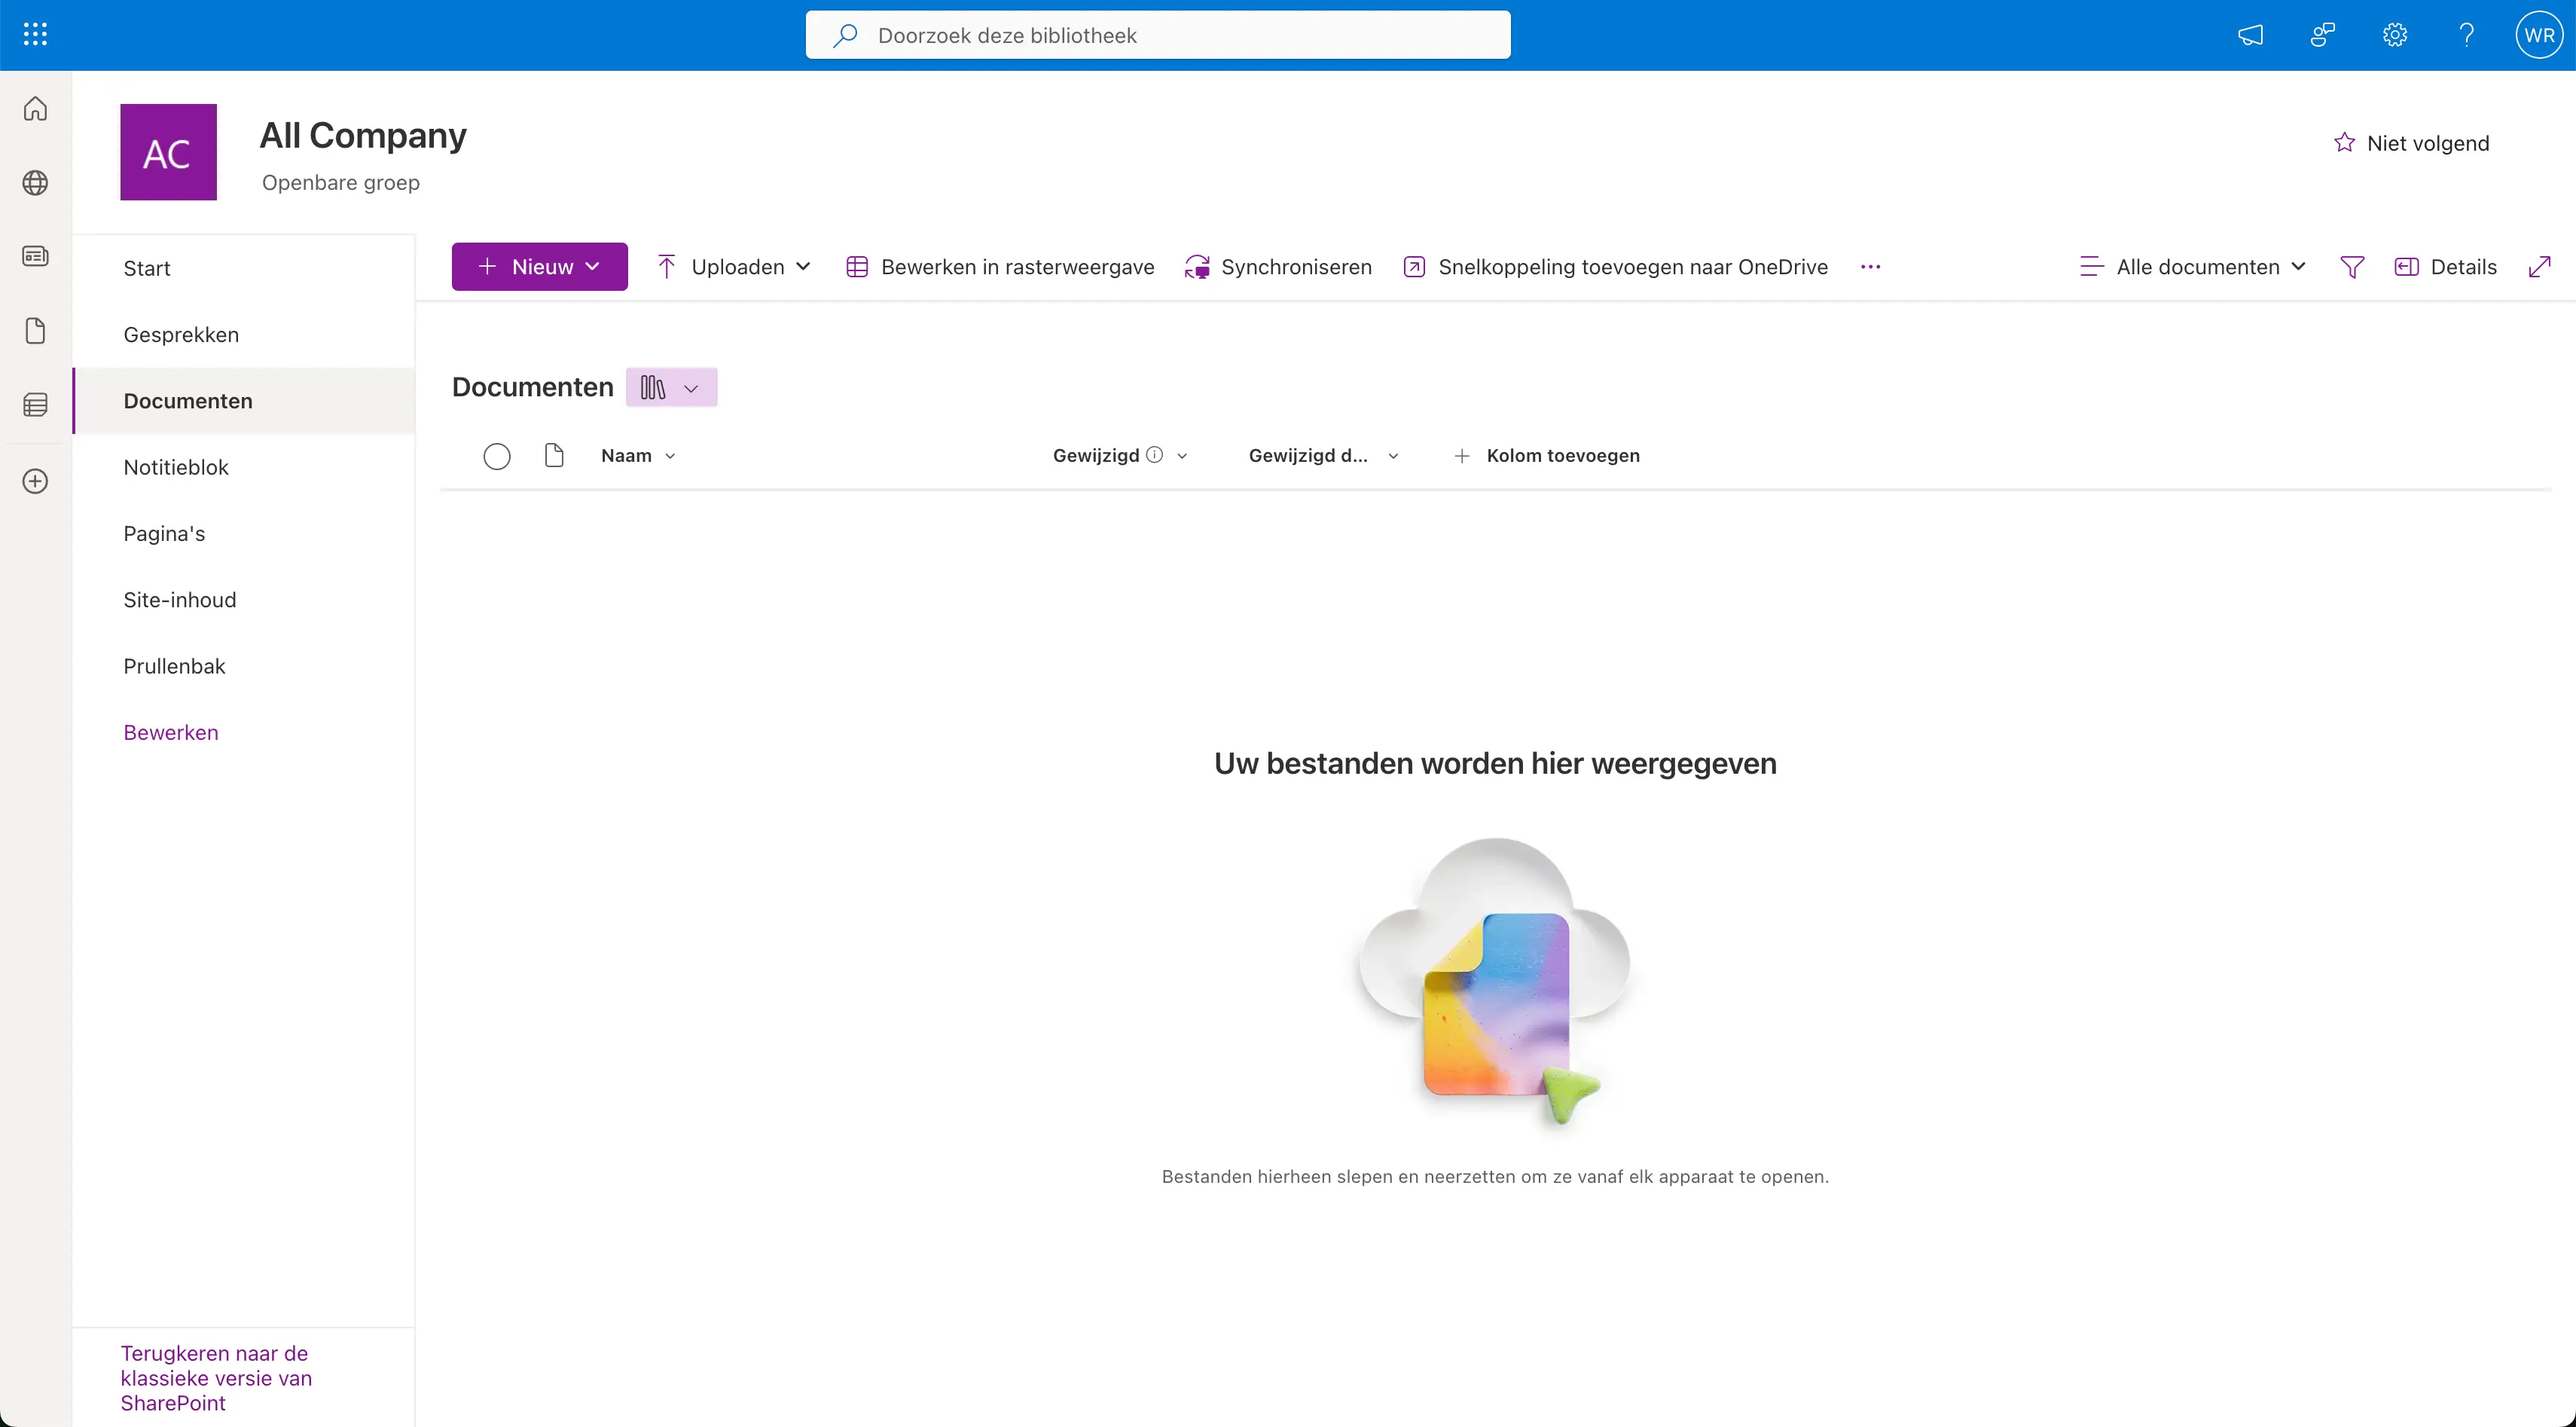Add a column with Kolom toevoegen
This screenshot has width=2576, height=1427.
pos(1546,455)
